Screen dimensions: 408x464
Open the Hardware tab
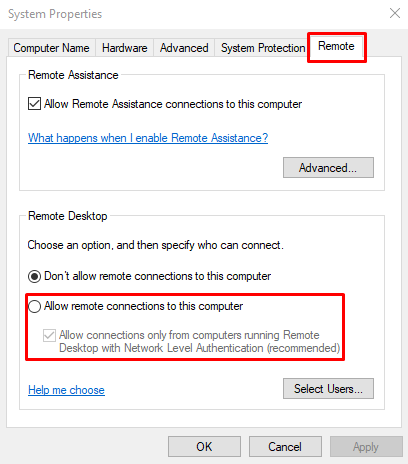(x=124, y=48)
